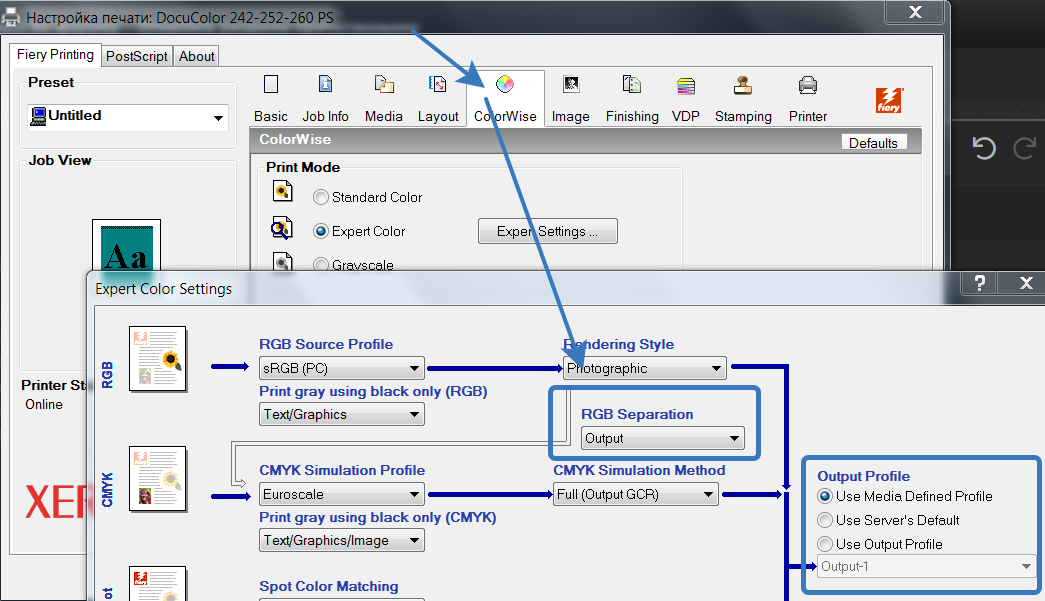The image size is (1045, 601).
Task: Choose Use Server's Default profile
Action: pyautogui.click(x=825, y=520)
